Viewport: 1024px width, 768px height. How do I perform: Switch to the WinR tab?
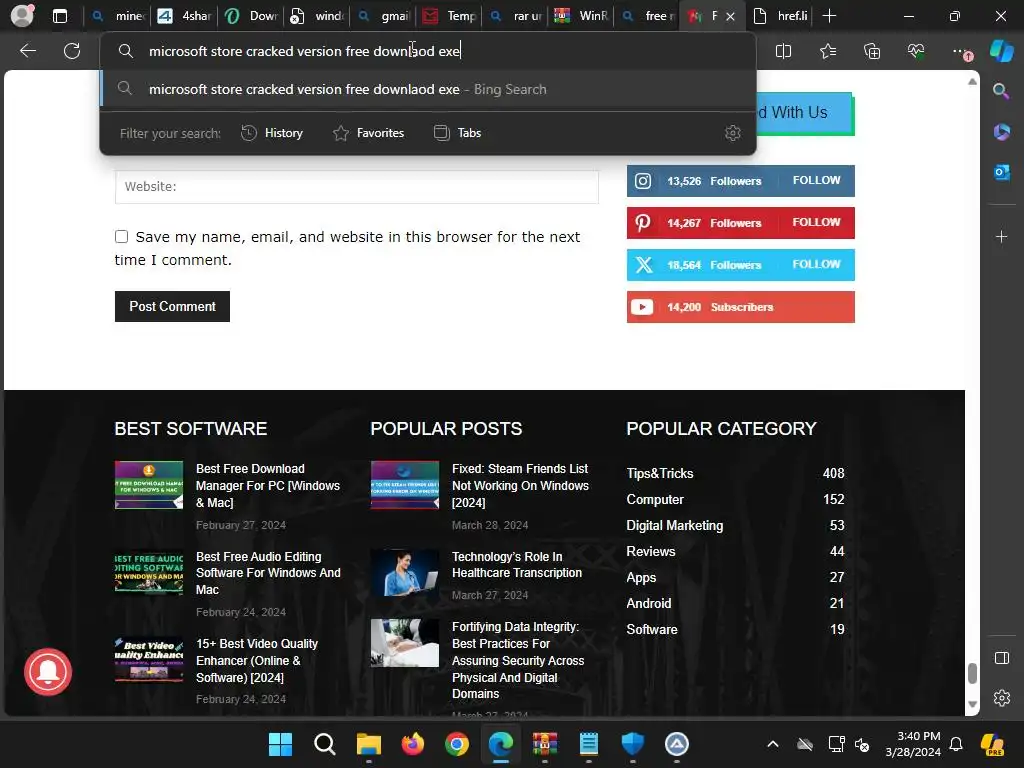pyautogui.click(x=581, y=16)
